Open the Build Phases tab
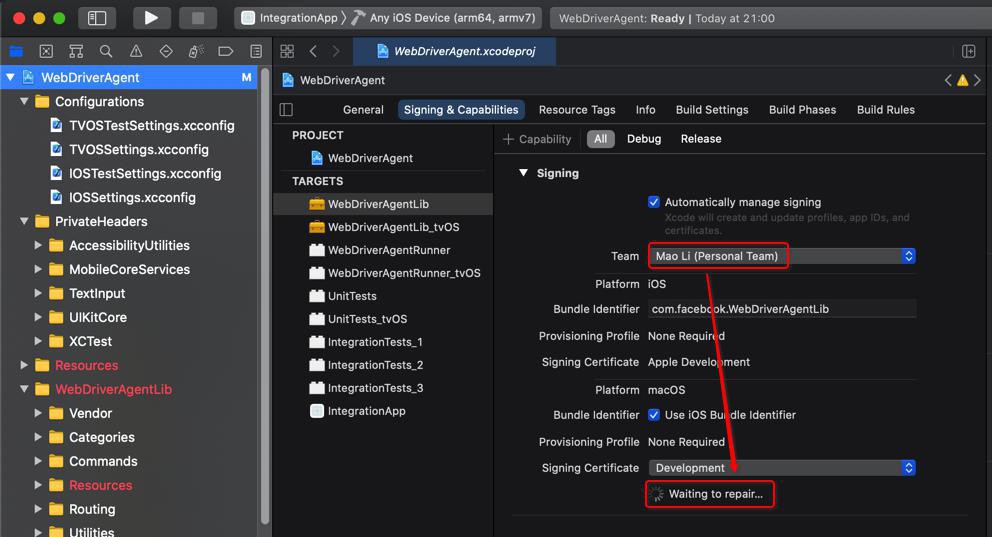The width and height of the screenshot is (992, 537). tap(802, 110)
